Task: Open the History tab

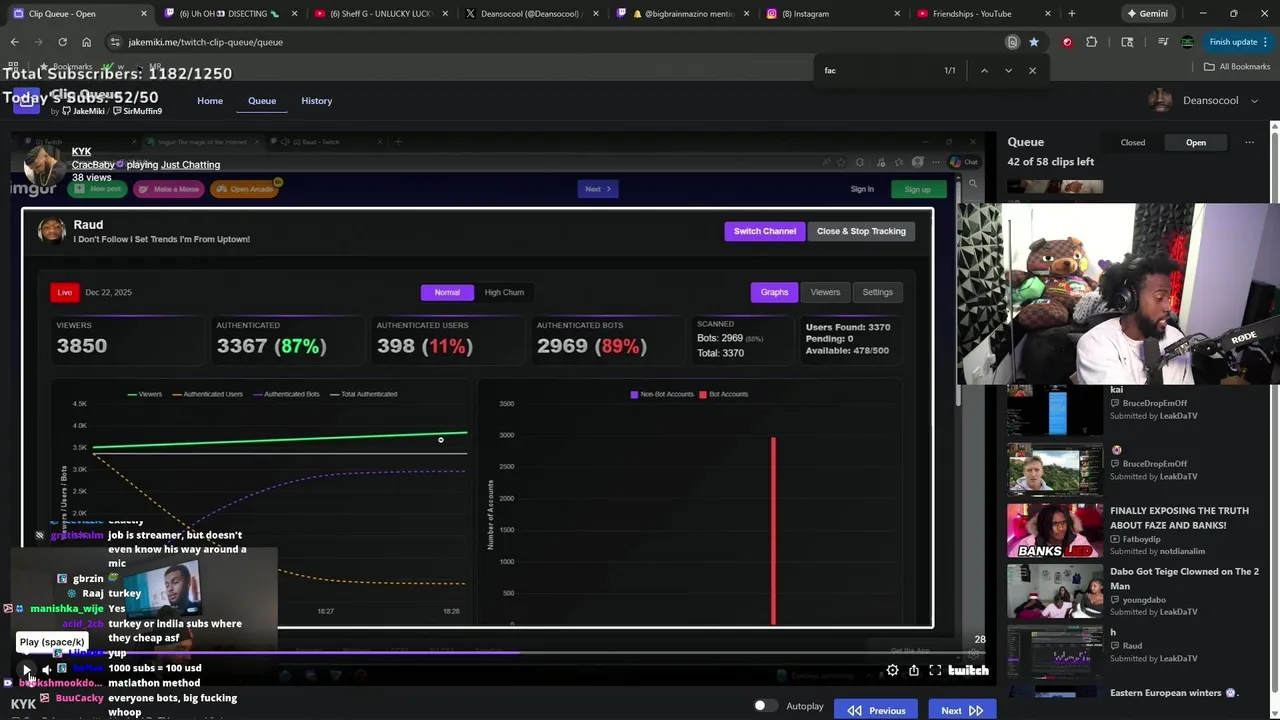Action: 316,100
